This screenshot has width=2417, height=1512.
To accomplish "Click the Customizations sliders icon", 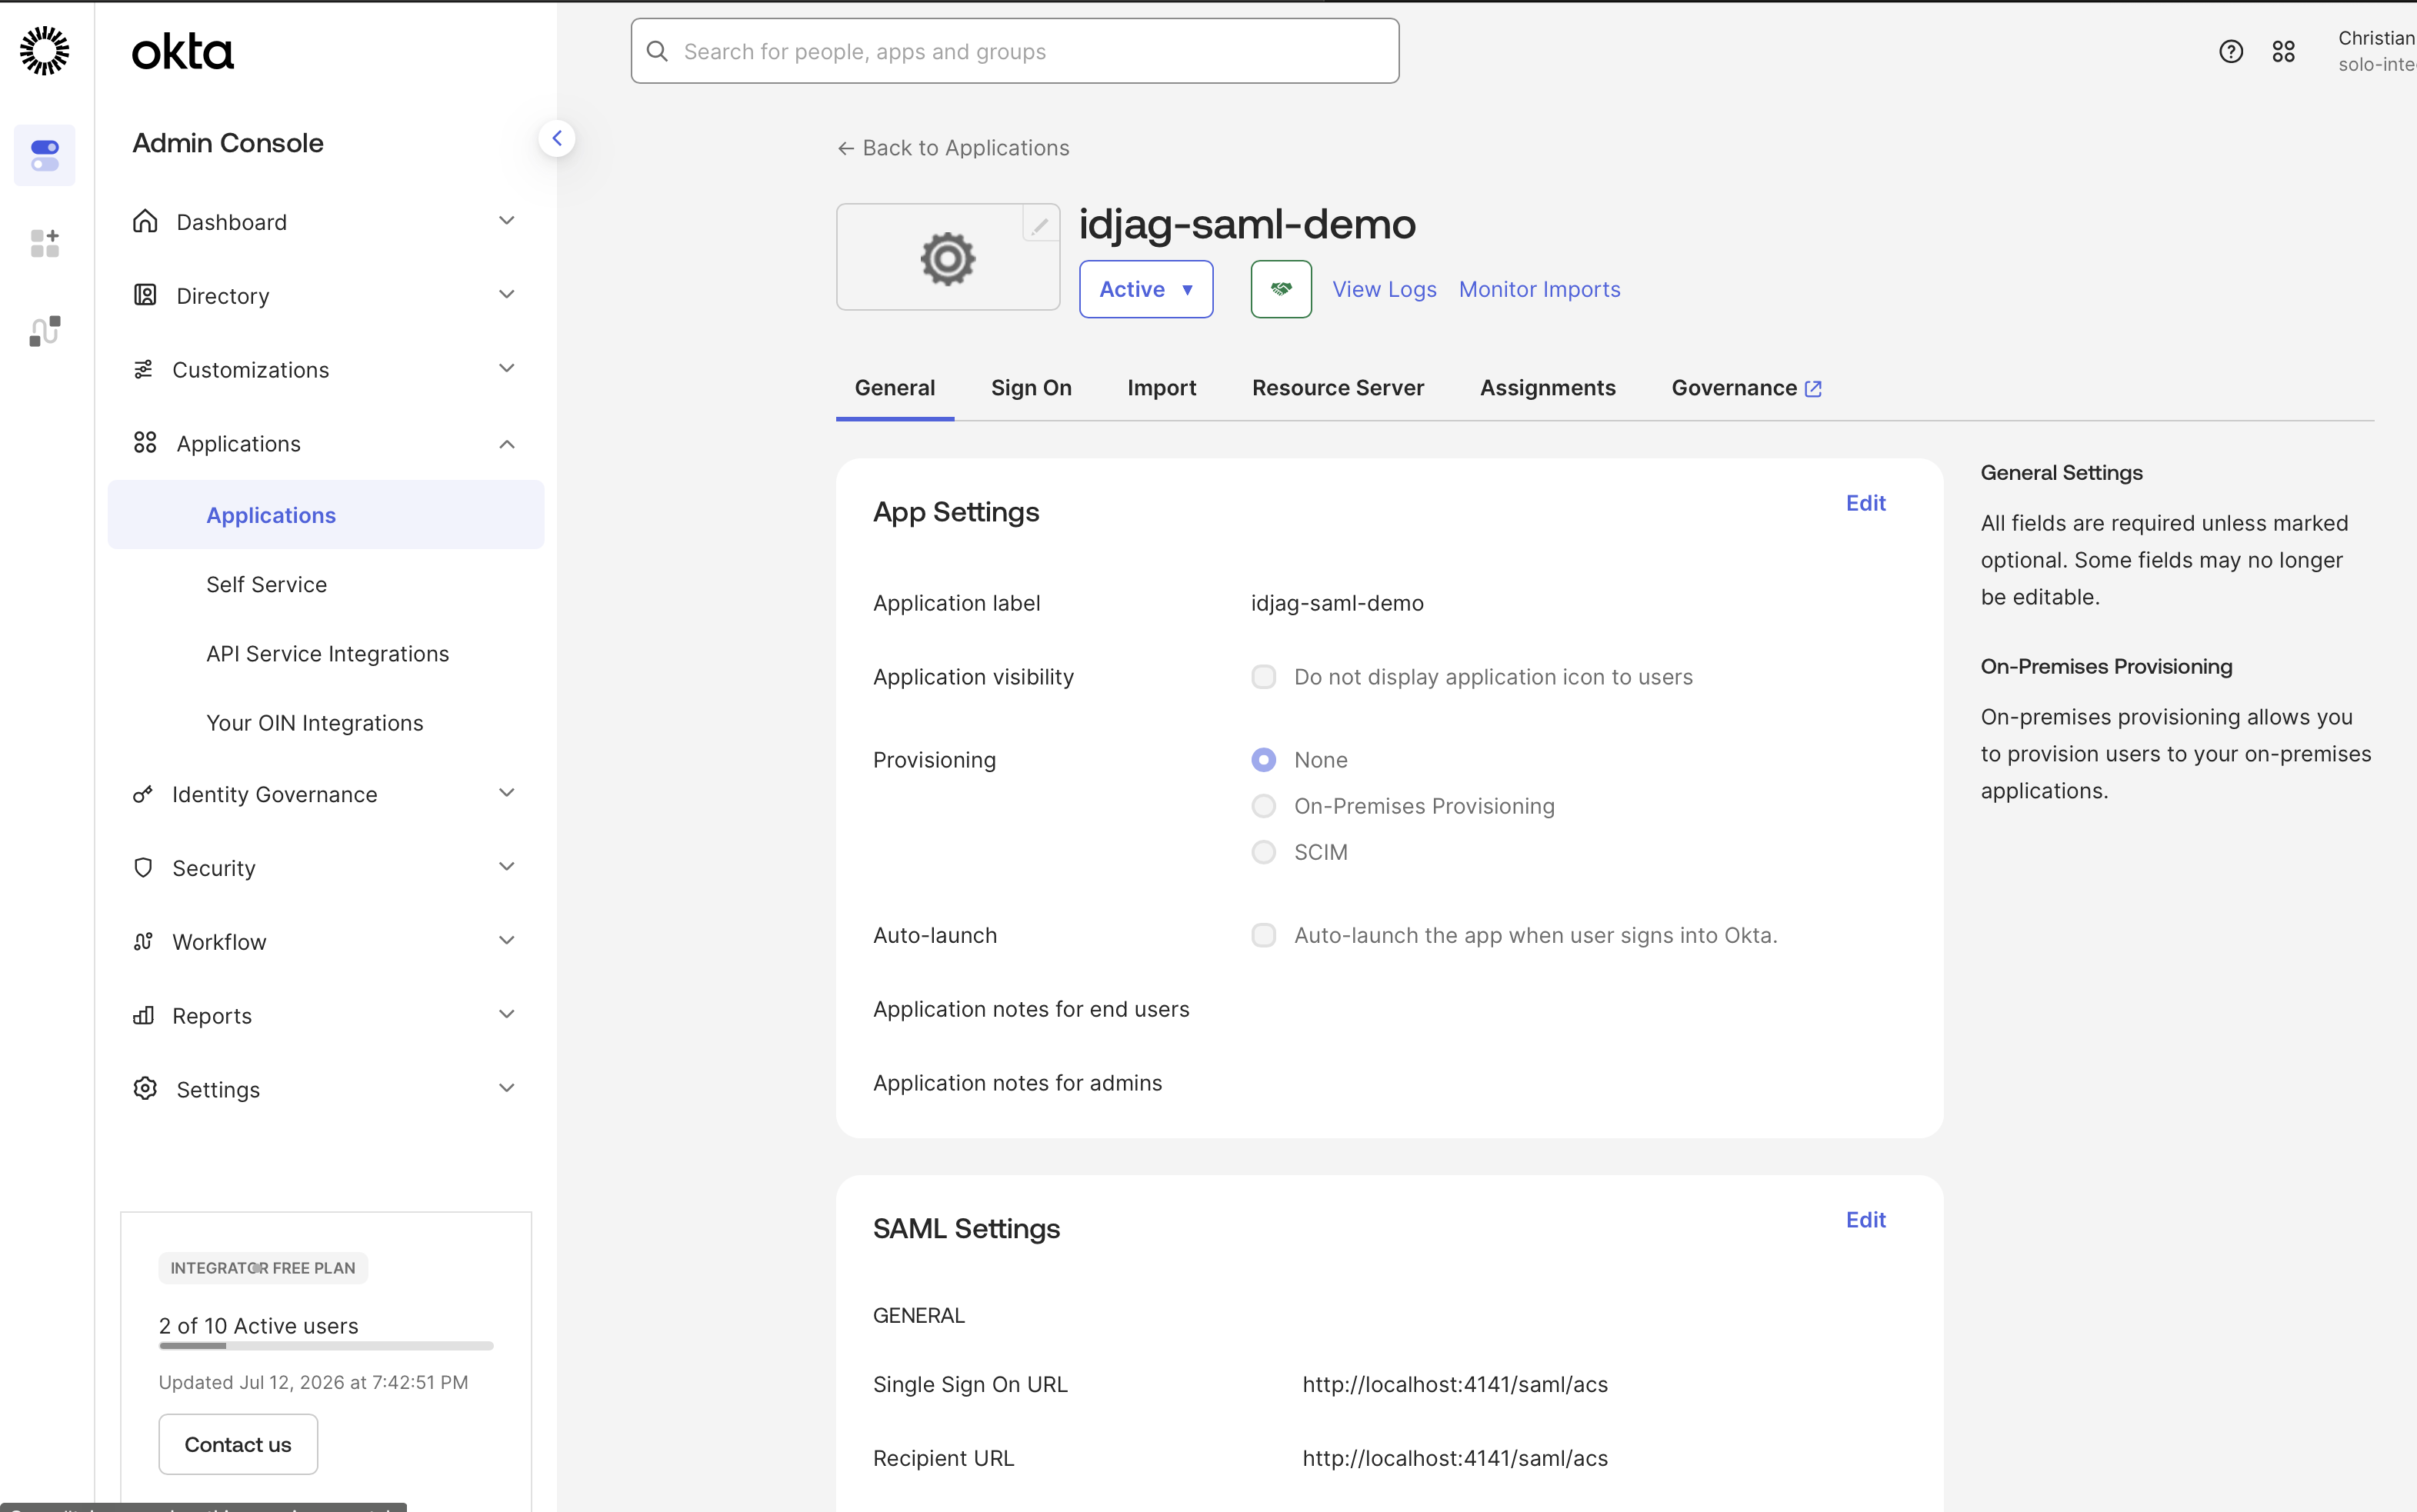I will pos(144,369).
